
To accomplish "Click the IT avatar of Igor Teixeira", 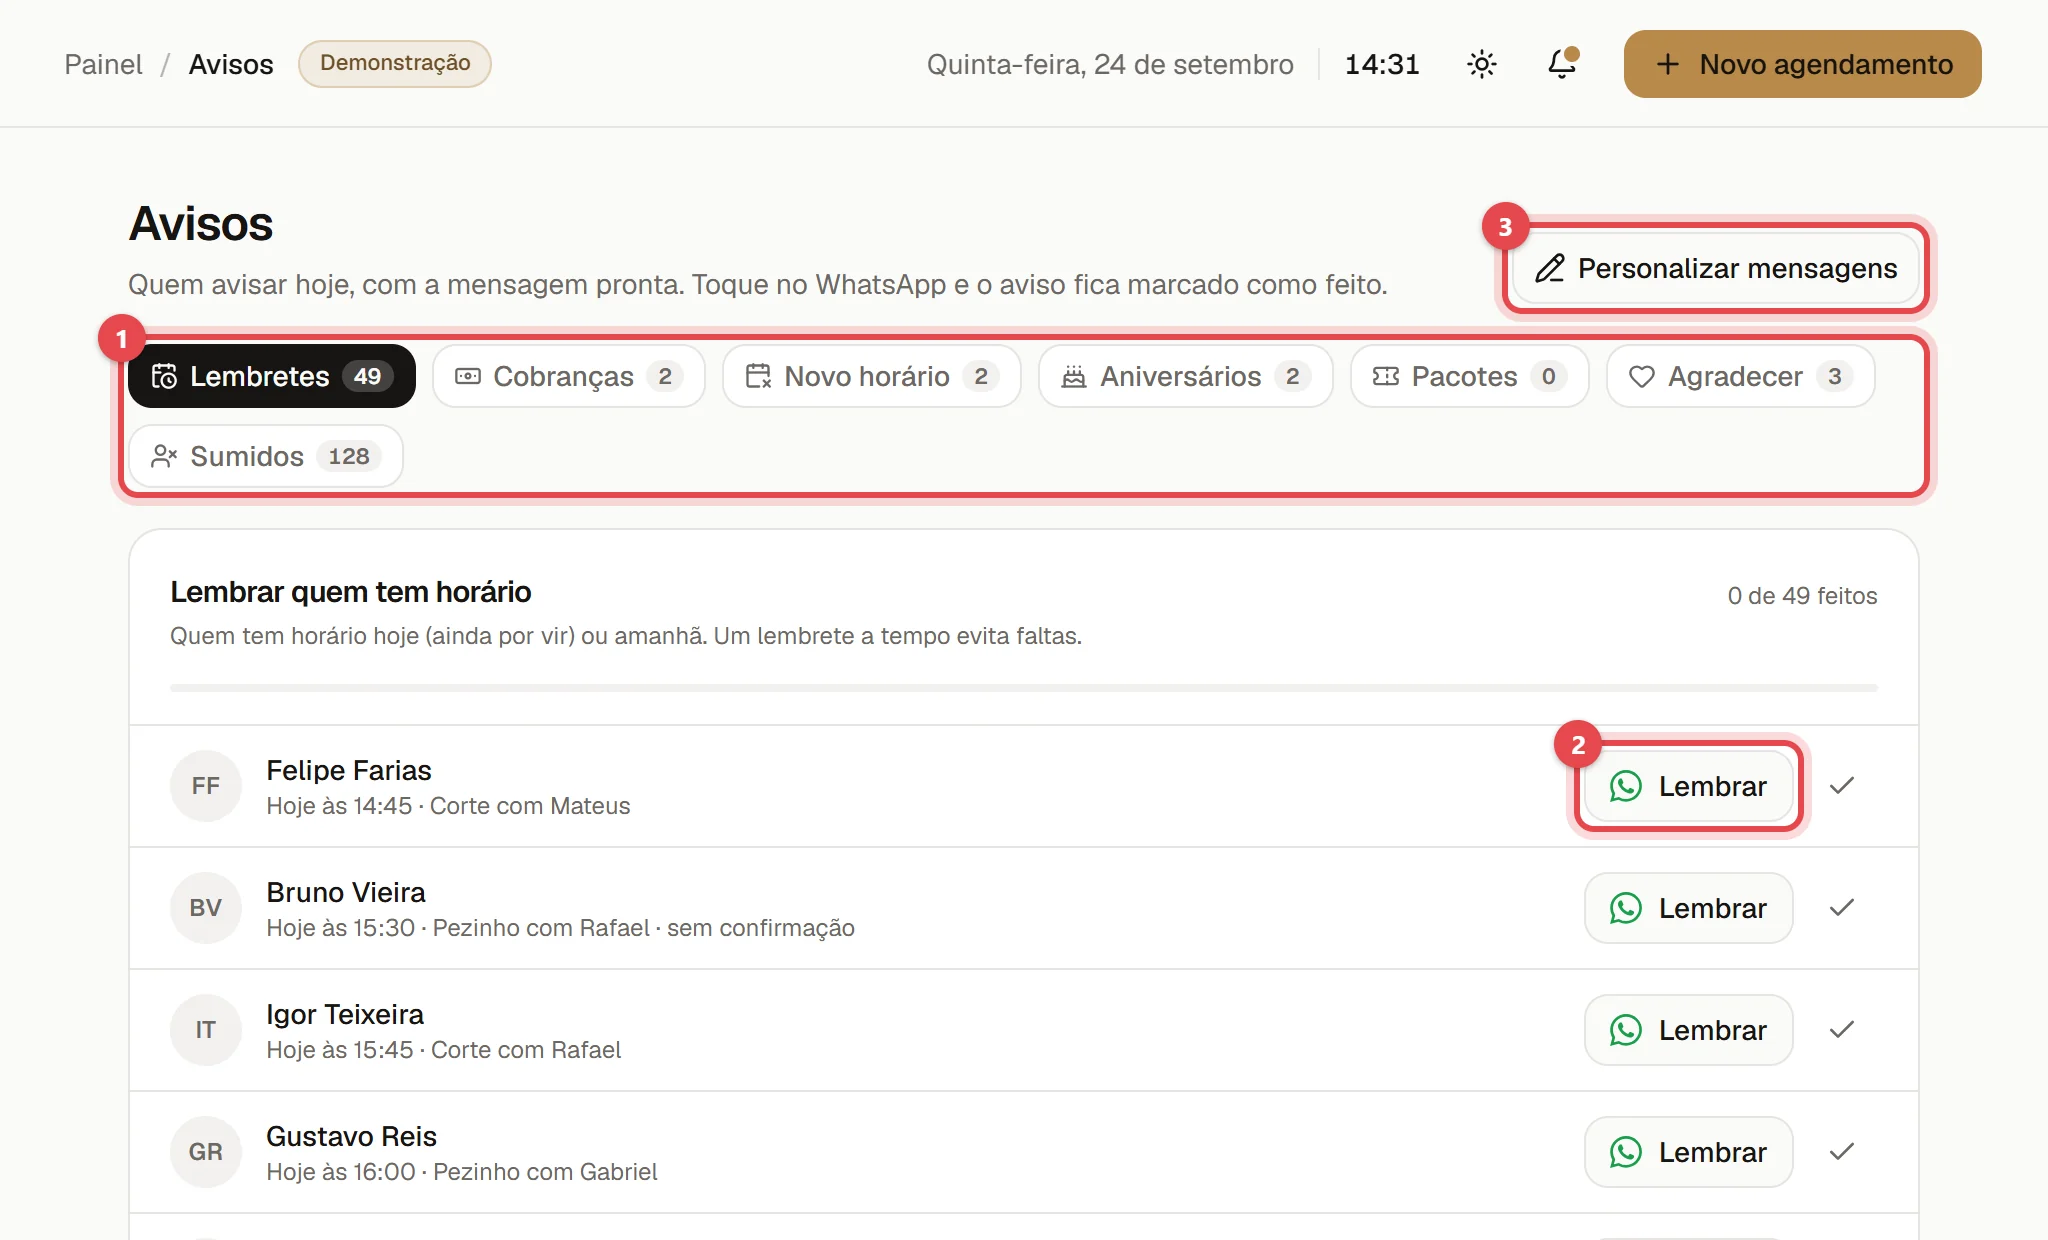I will (x=206, y=1030).
